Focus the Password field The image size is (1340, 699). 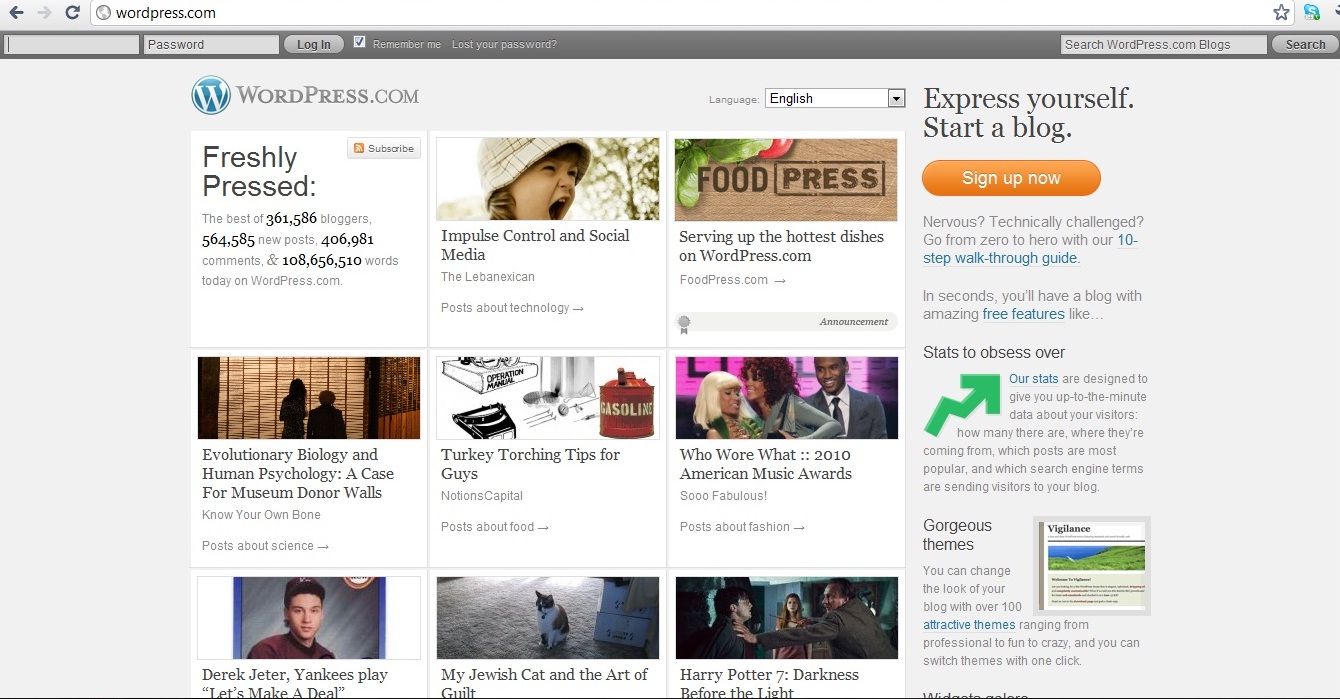coord(211,44)
